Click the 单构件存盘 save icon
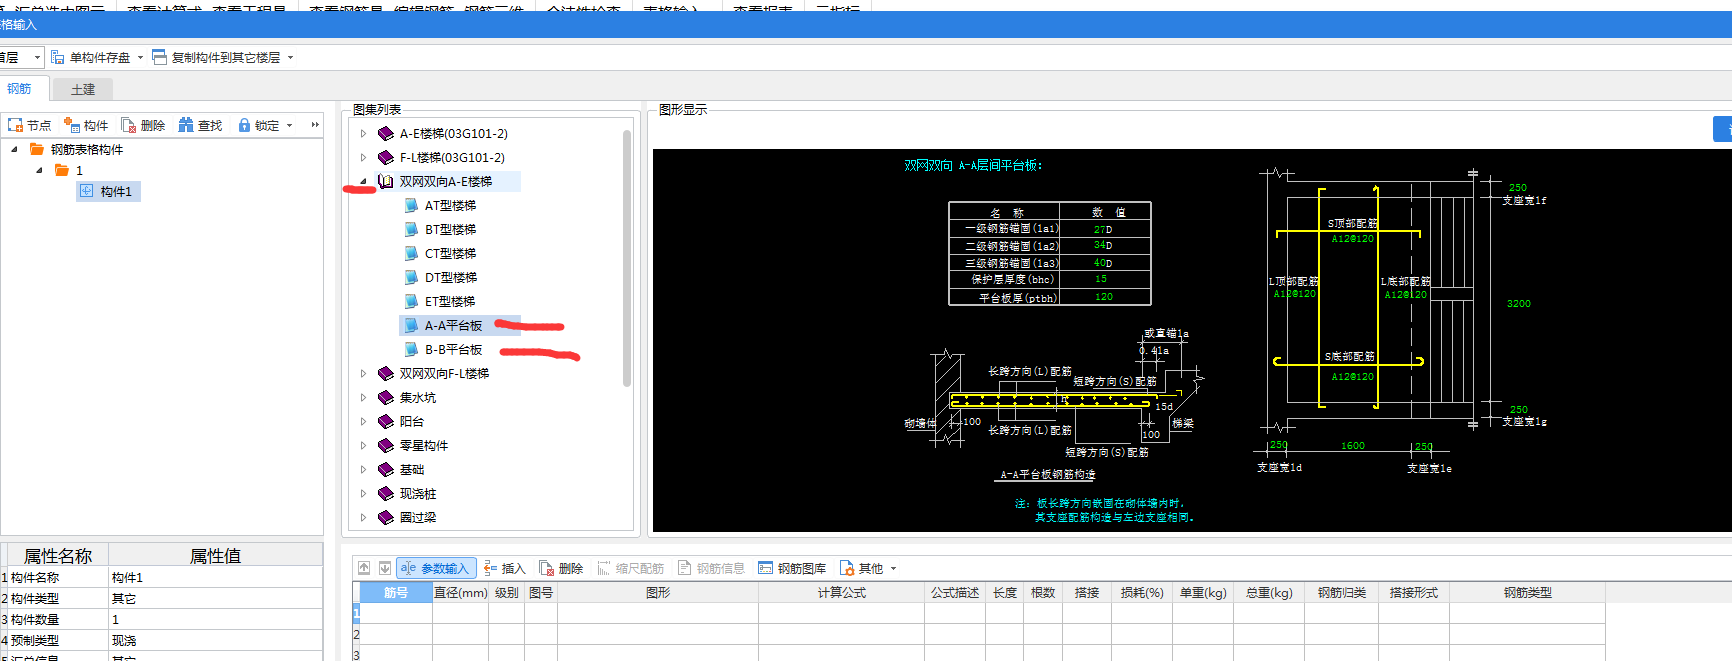Viewport: 1732px width, 661px height. tap(58, 57)
